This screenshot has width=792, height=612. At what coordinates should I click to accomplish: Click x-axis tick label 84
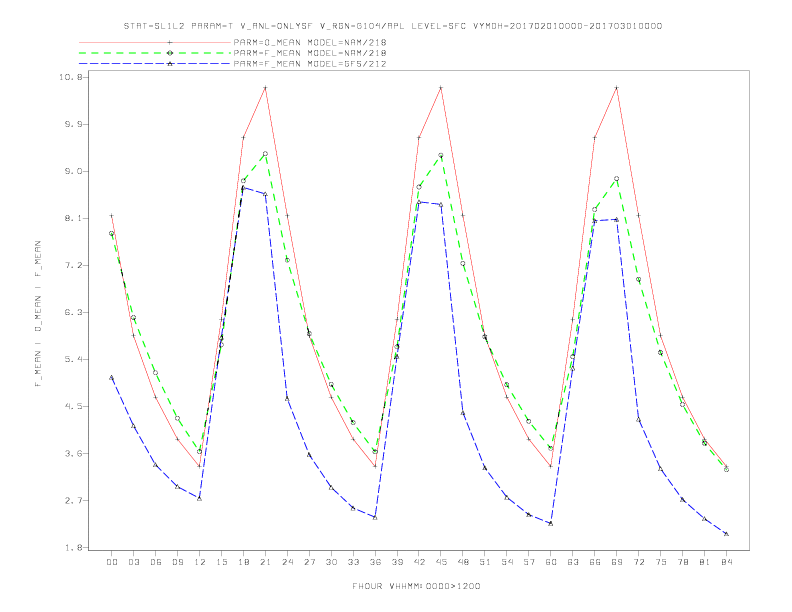pos(727,562)
